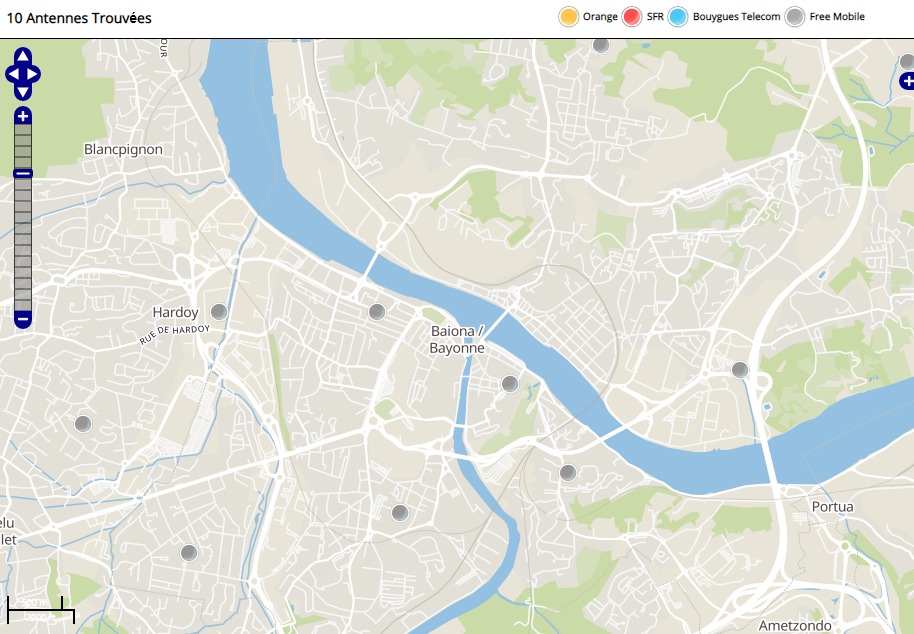Pan the map down with the south arrow
The height and width of the screenshot is (634, 914).
pos(23,91)
